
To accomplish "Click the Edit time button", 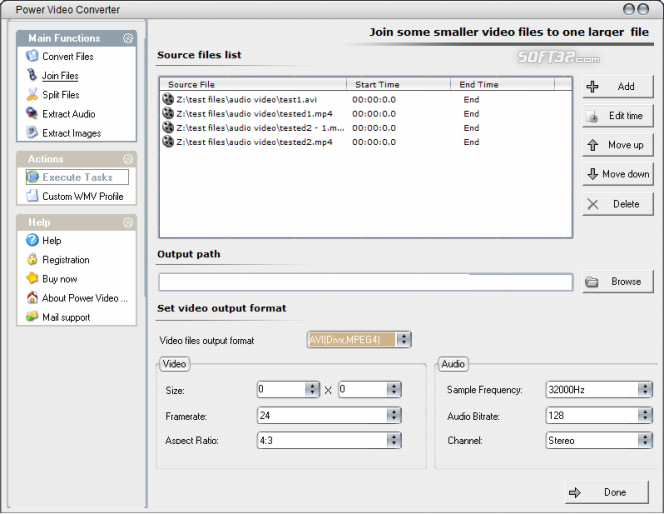I will pyautogui.click(x=617, y=116).
